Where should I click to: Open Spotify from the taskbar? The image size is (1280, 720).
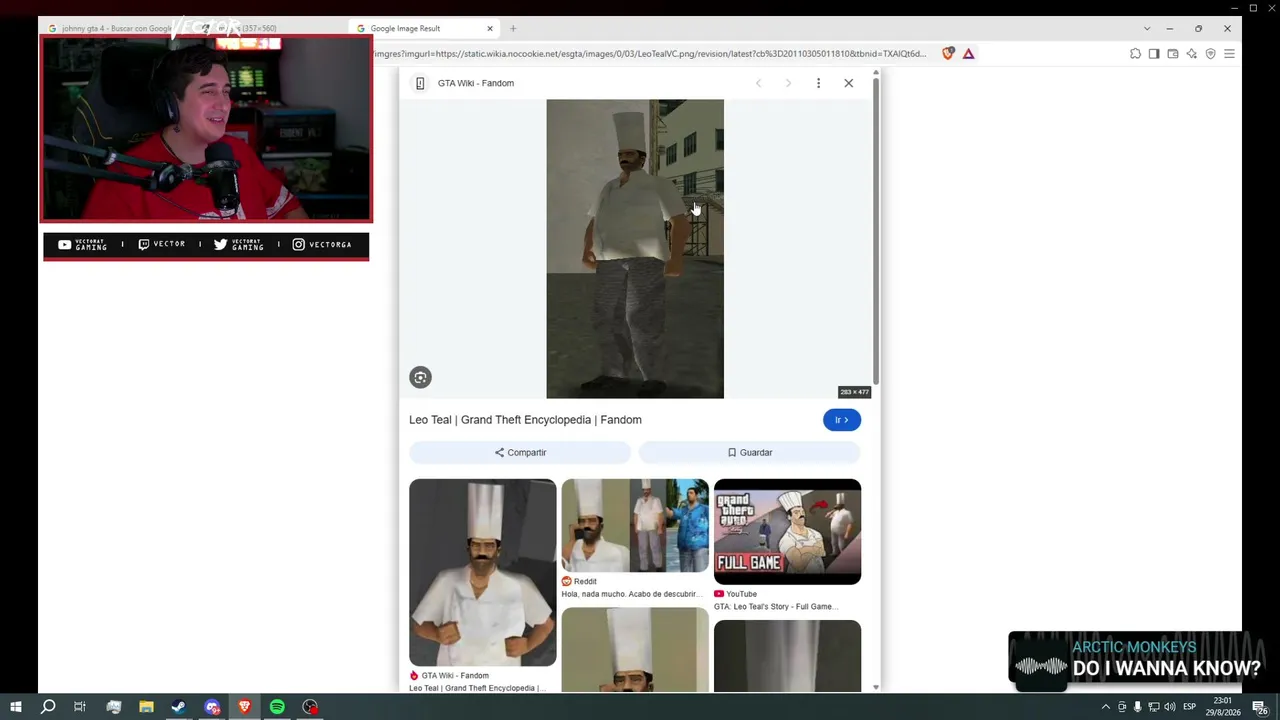(277, 707)
